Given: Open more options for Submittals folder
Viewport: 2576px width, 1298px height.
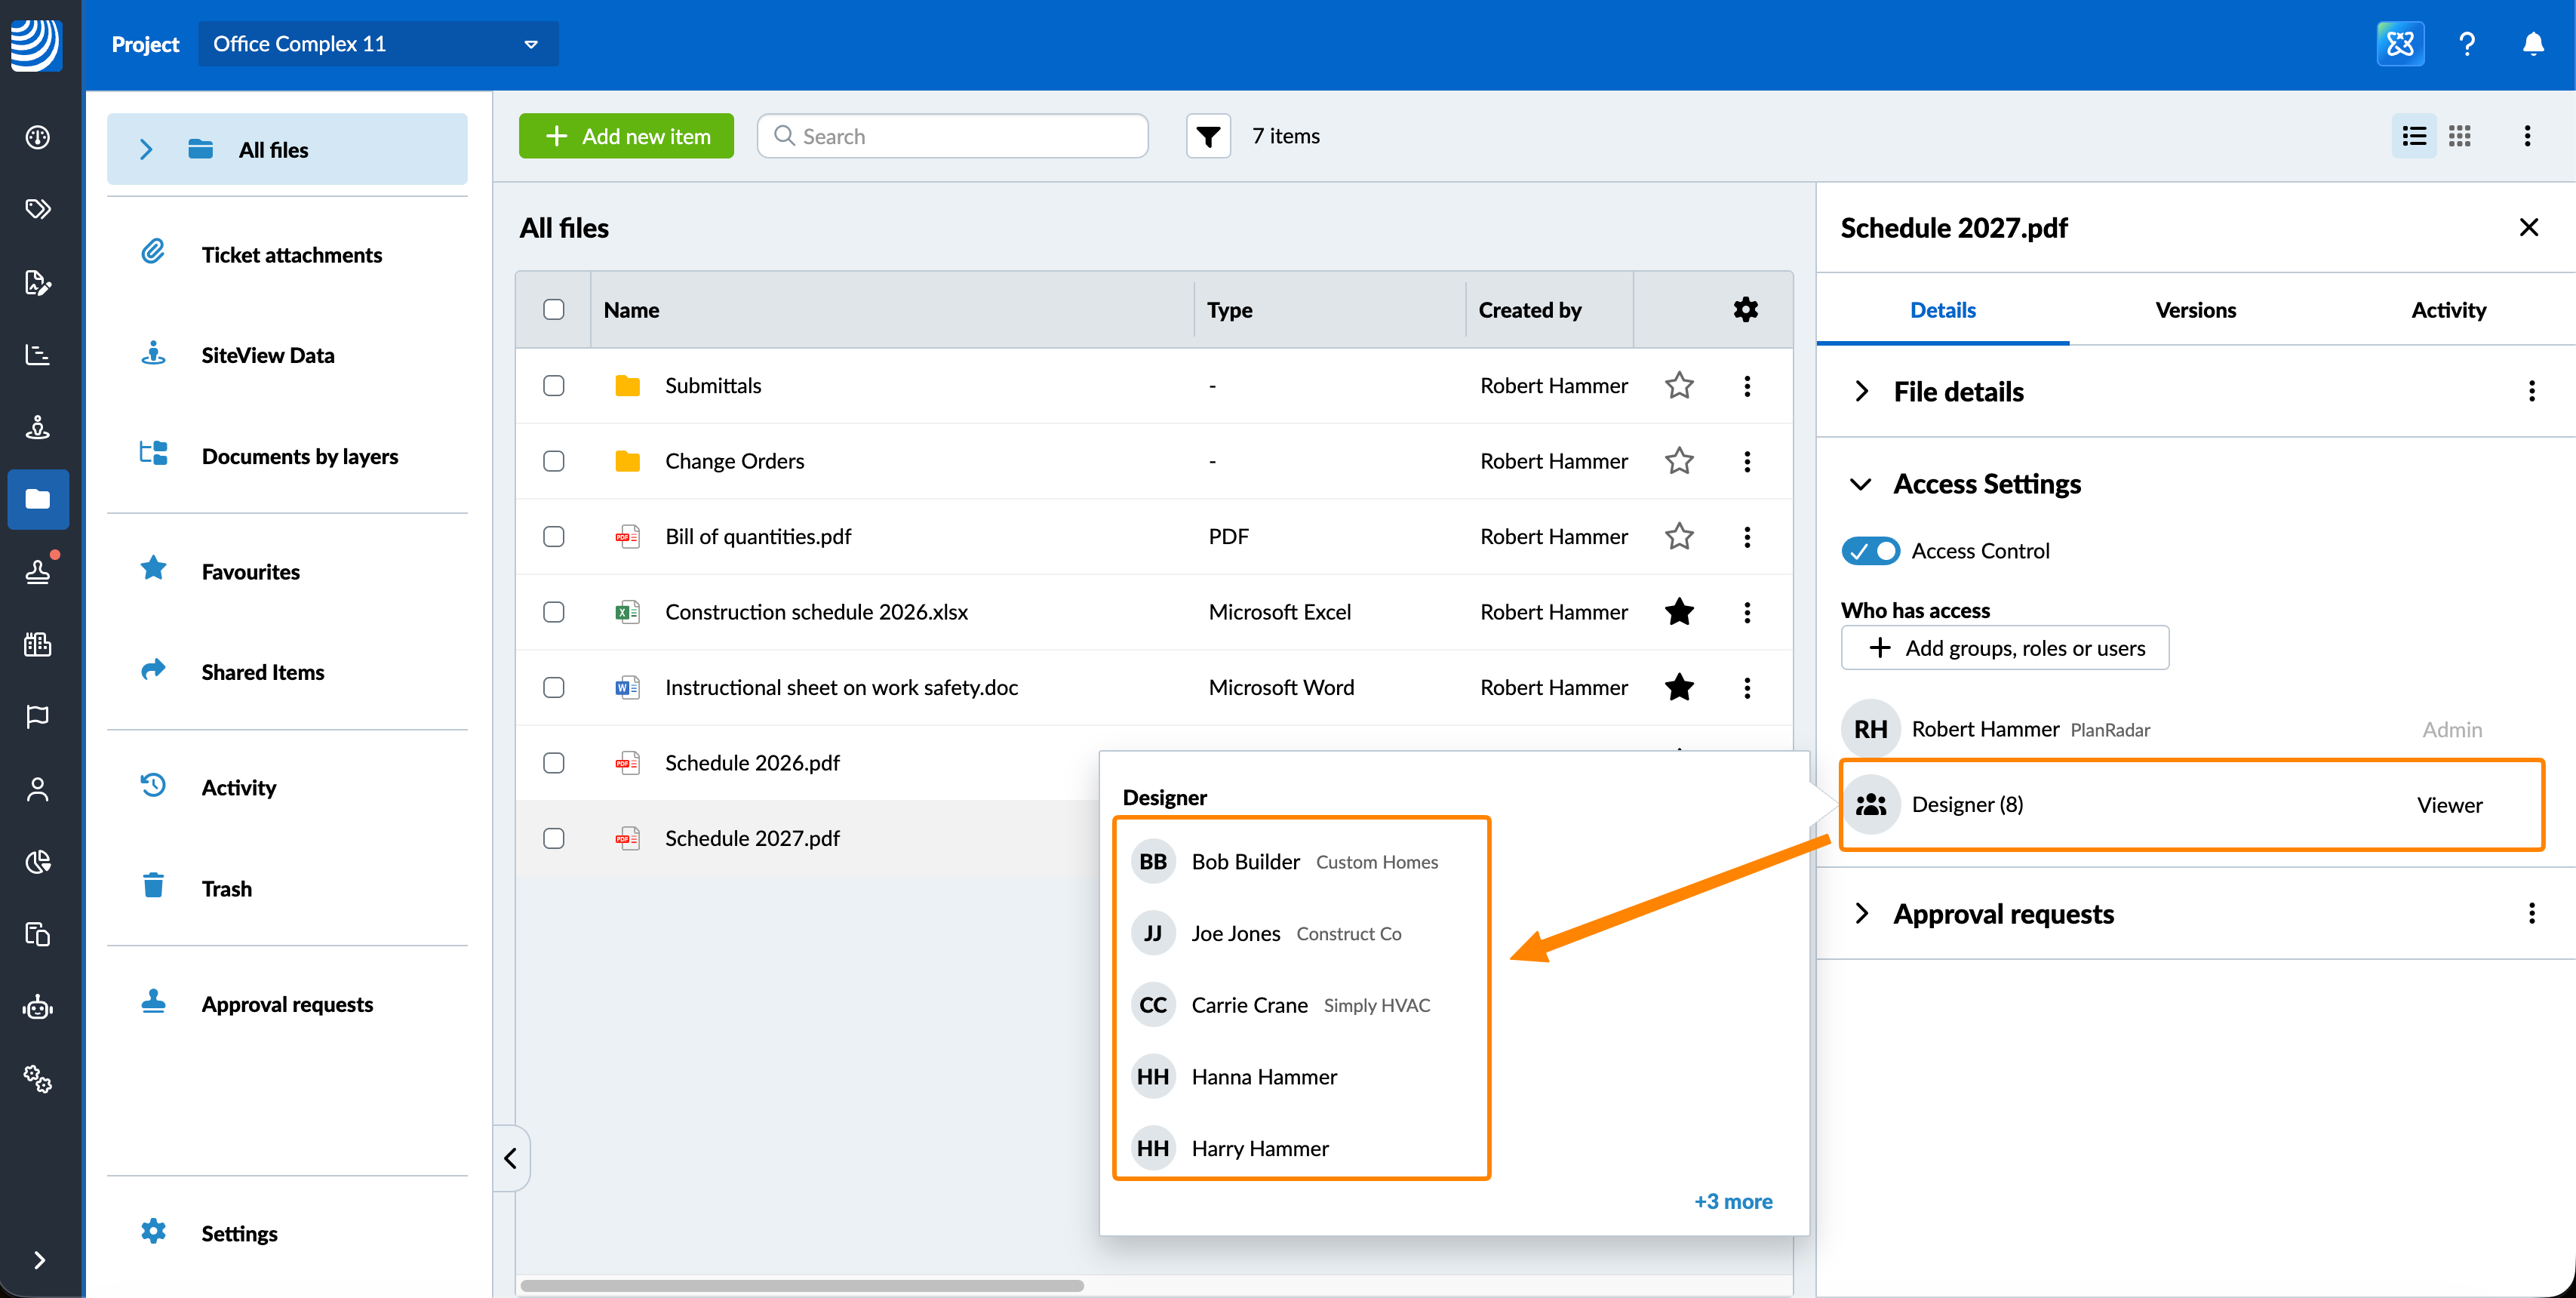Looking at the screenshot, I should tap(1747, 386).
